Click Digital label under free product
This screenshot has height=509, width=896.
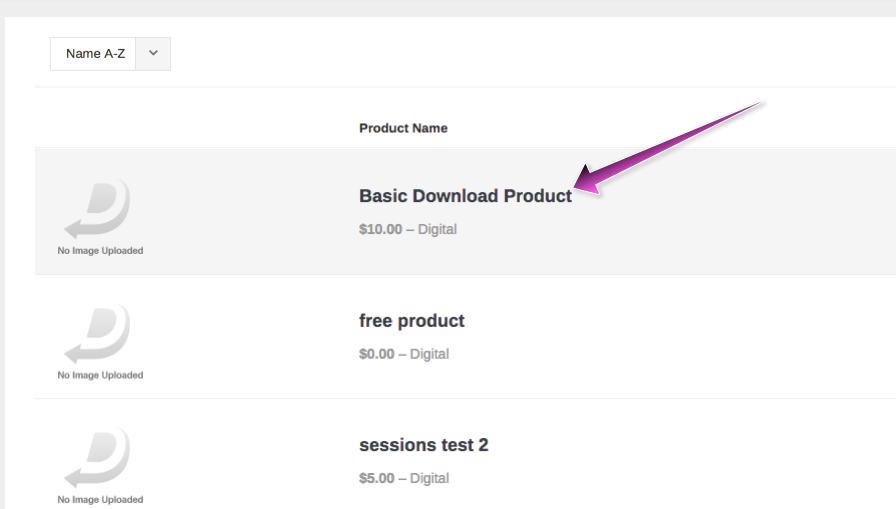(429, 354)
